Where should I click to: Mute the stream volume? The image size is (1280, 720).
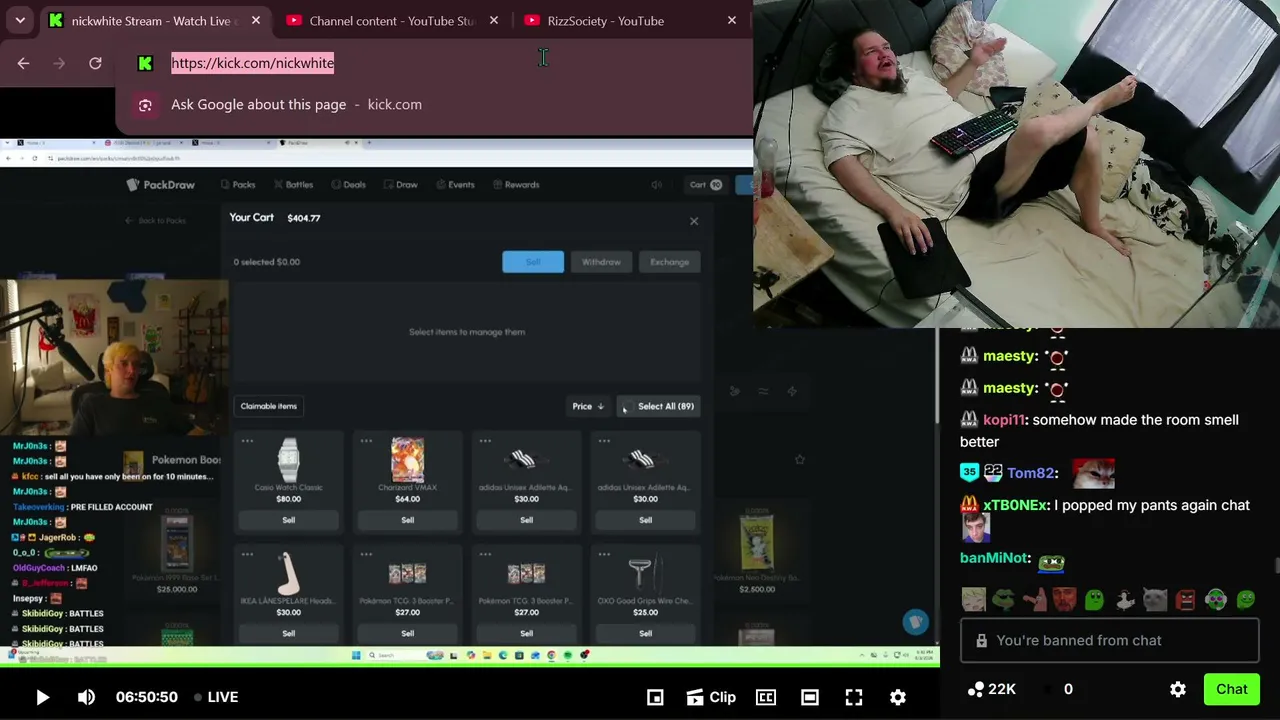[86, 697]
